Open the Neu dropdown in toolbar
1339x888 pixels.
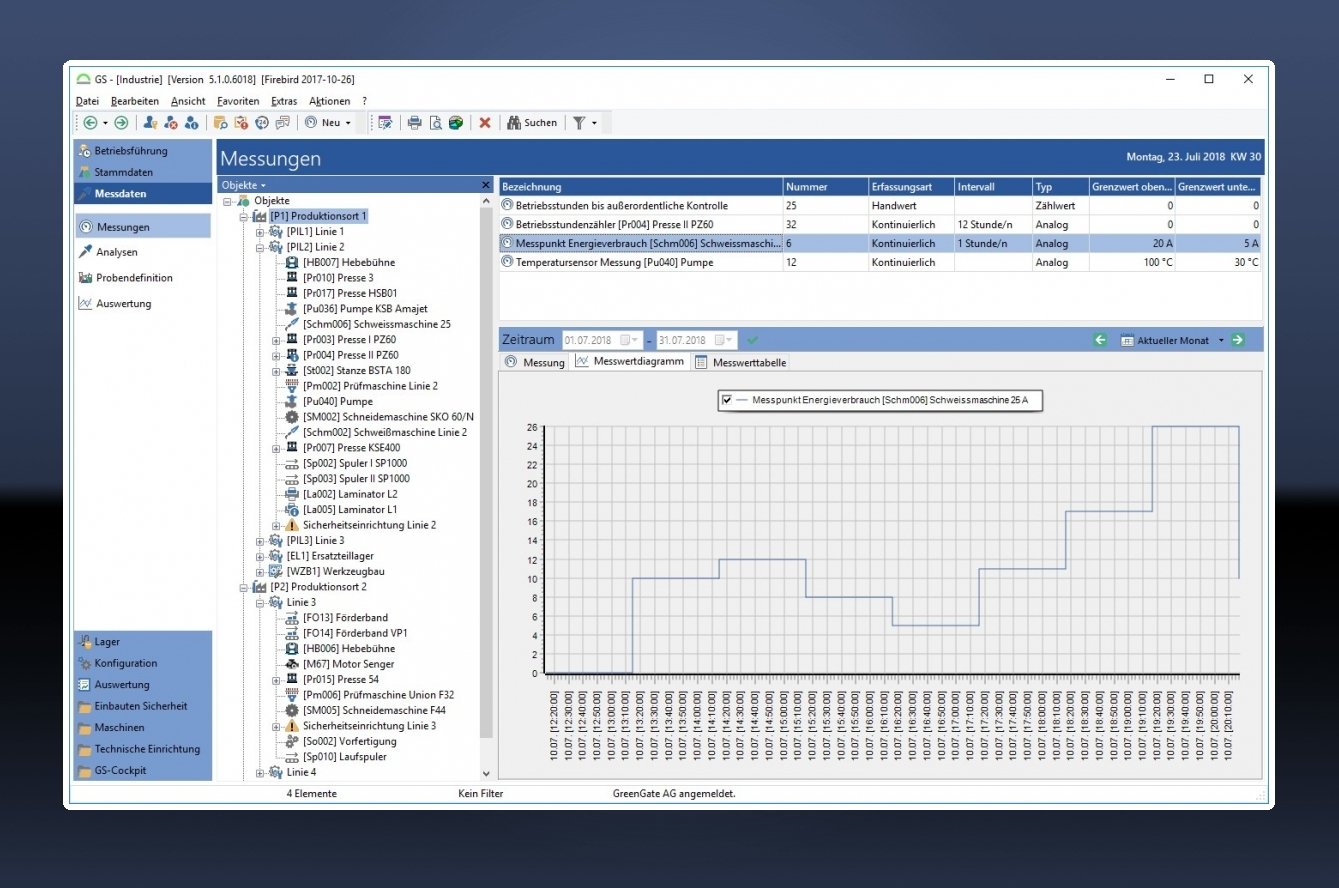tap(348, 123)
